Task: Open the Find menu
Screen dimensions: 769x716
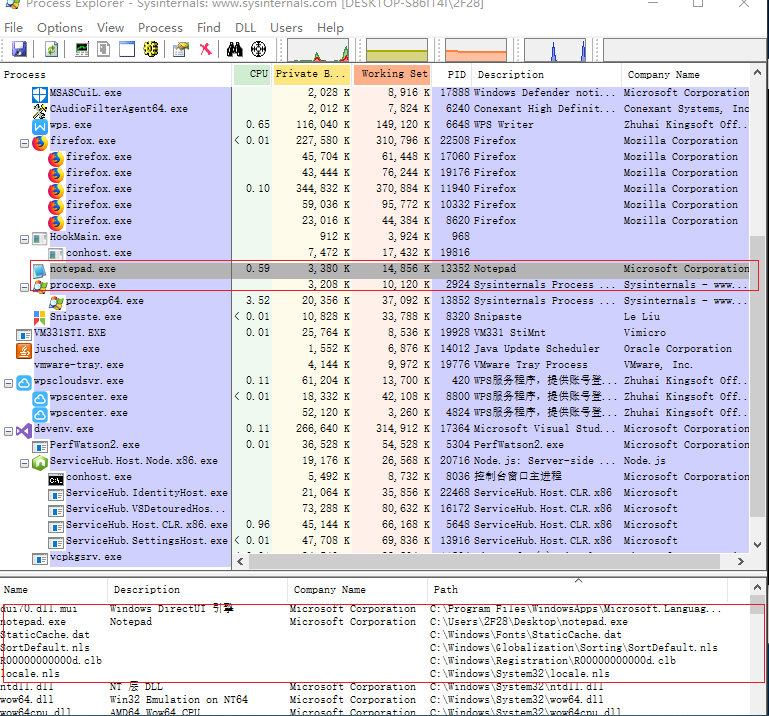Action: click(209, 28)
